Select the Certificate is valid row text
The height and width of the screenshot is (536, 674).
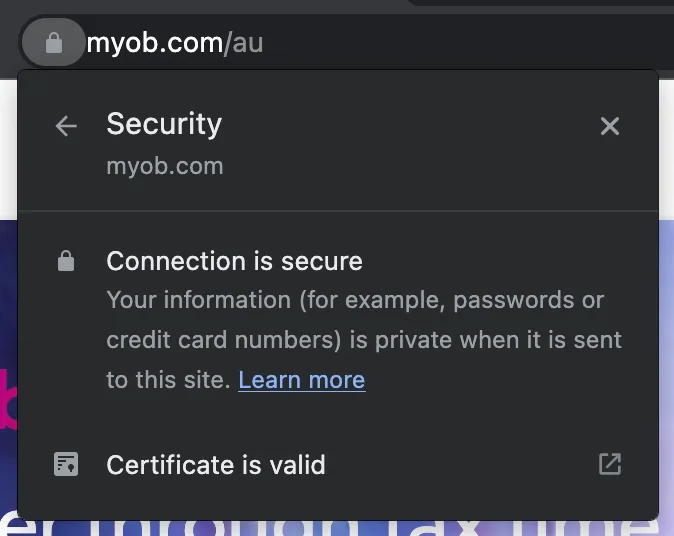pos(216,465)
